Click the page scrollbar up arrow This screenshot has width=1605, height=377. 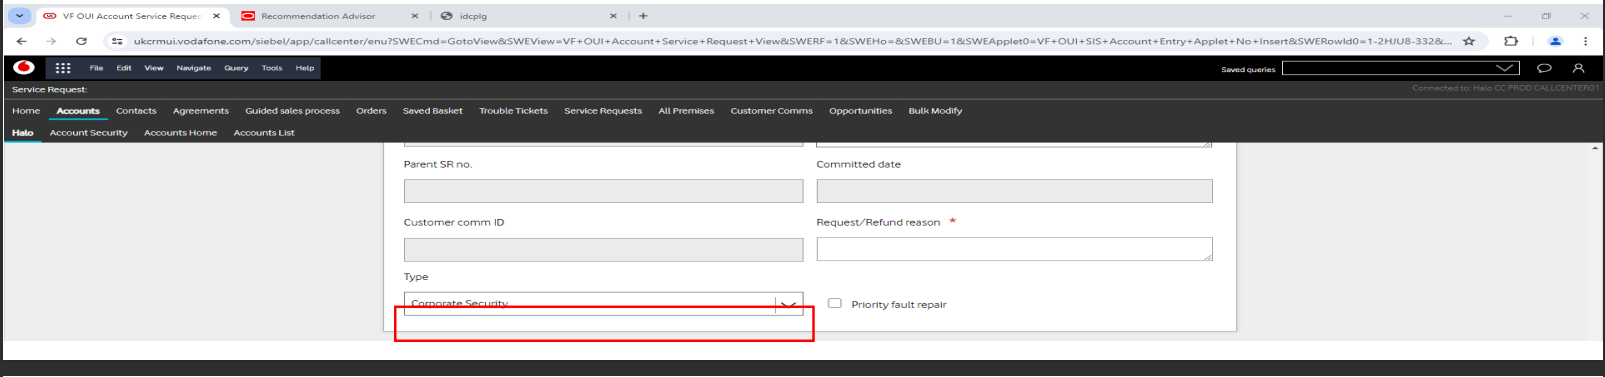point(1595,148)
